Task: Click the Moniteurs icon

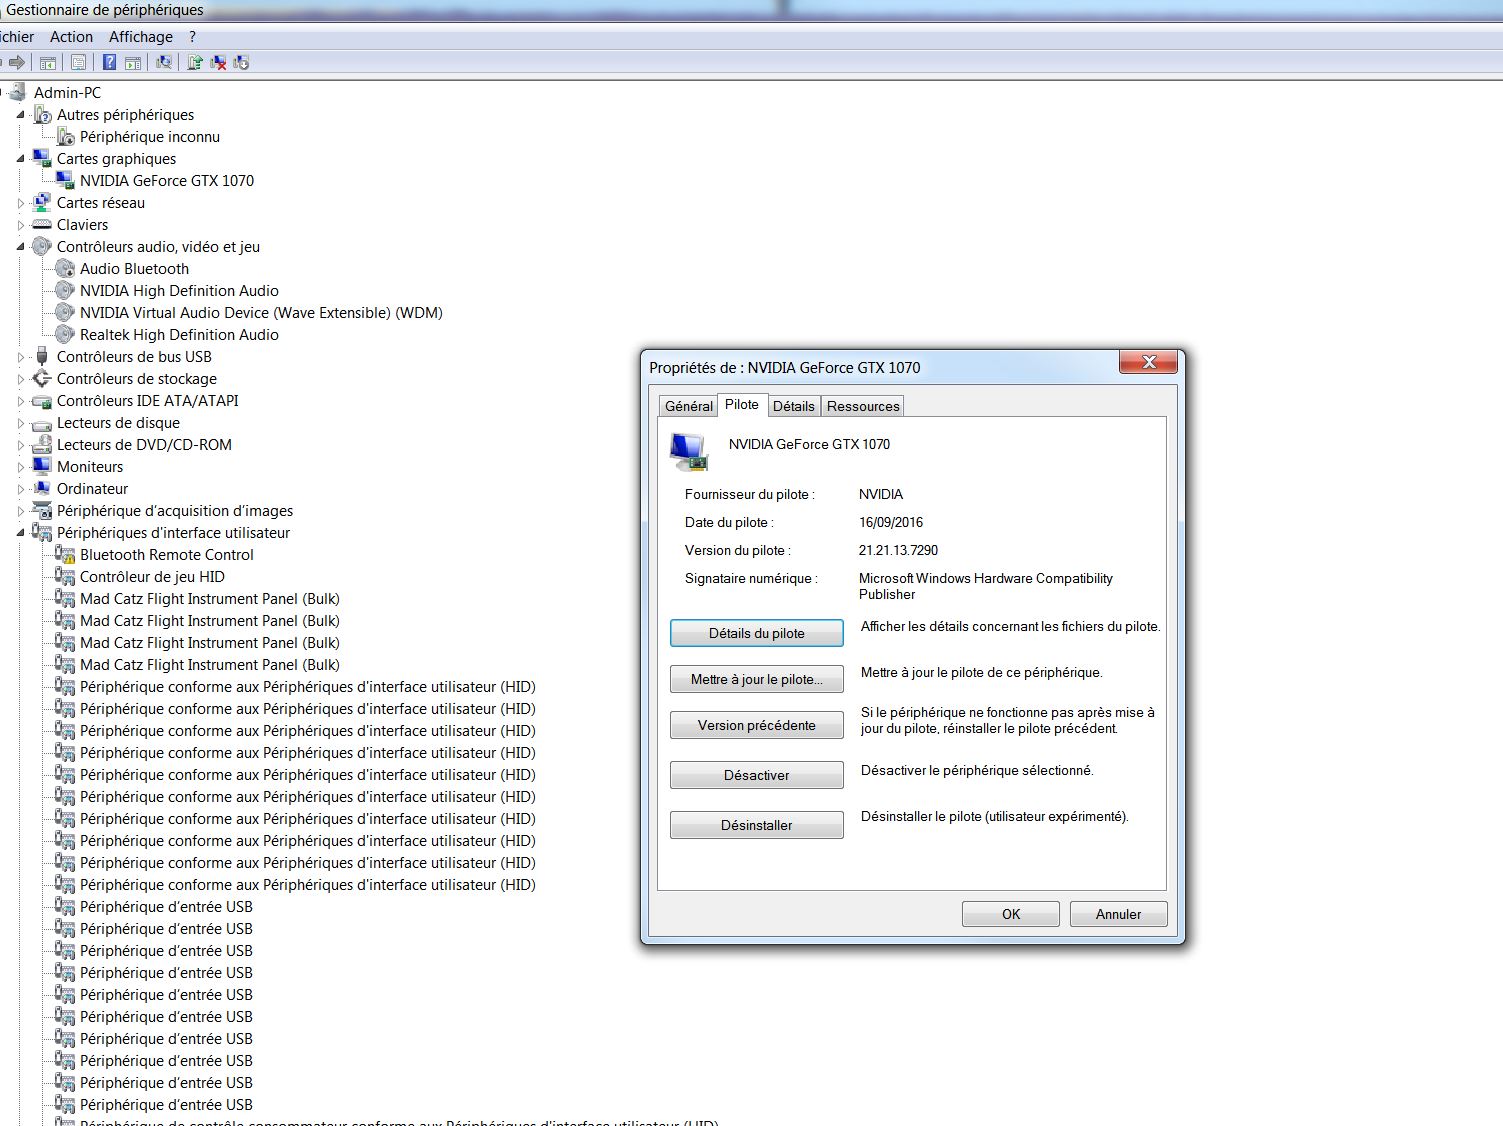Action: tap(41, 466)
